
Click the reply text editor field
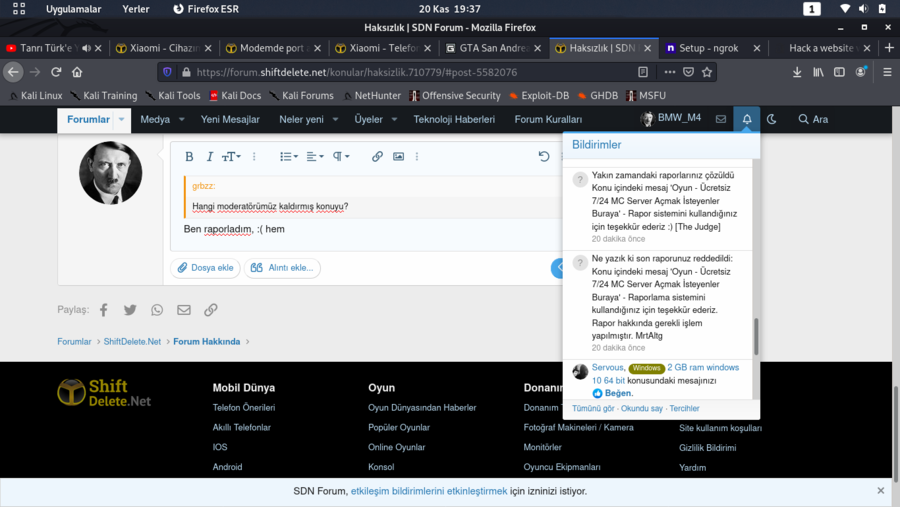(360, 229)
